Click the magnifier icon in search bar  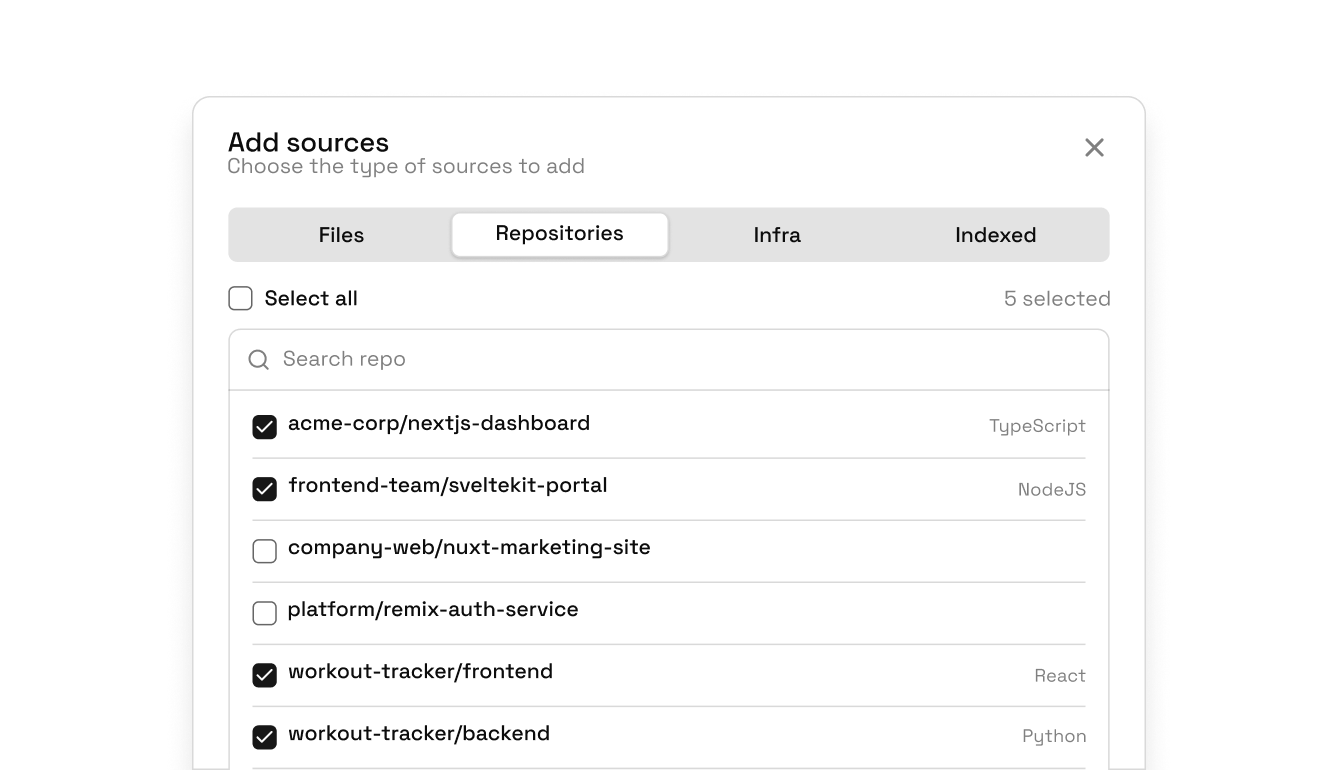pyautogui.click(x=258, y=360)
